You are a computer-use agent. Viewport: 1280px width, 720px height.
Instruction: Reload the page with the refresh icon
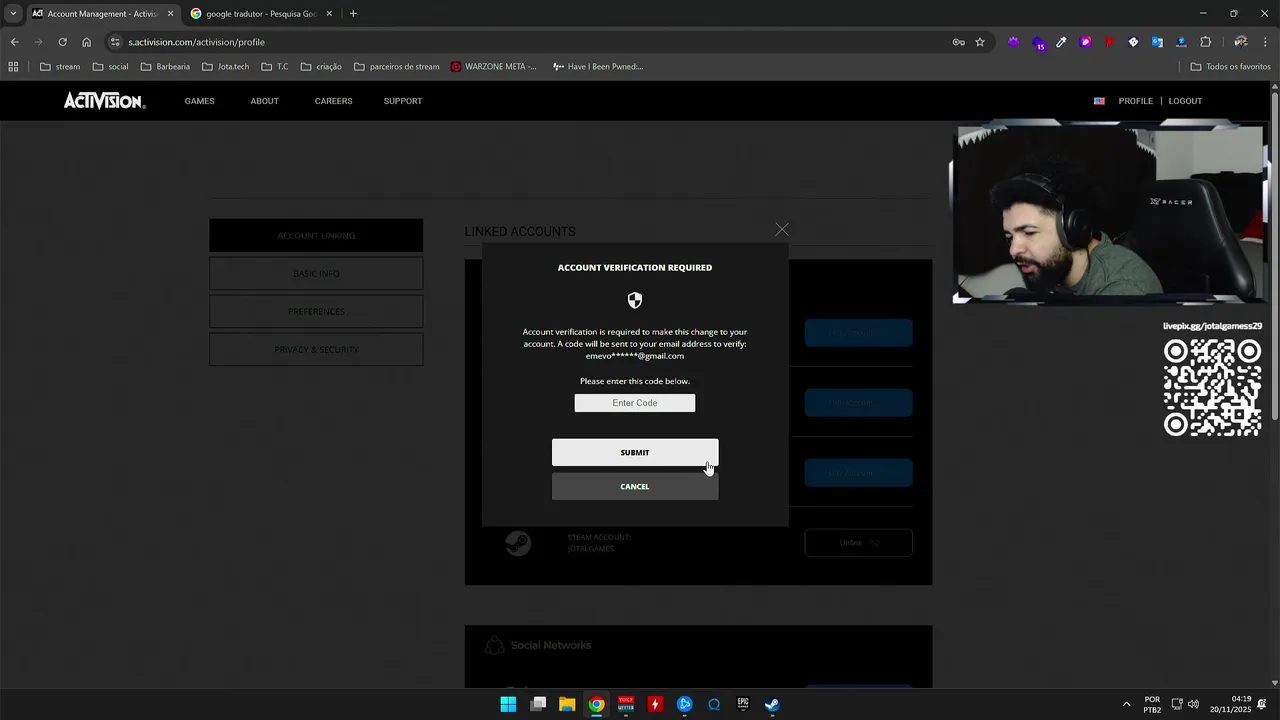click(62, 42)
